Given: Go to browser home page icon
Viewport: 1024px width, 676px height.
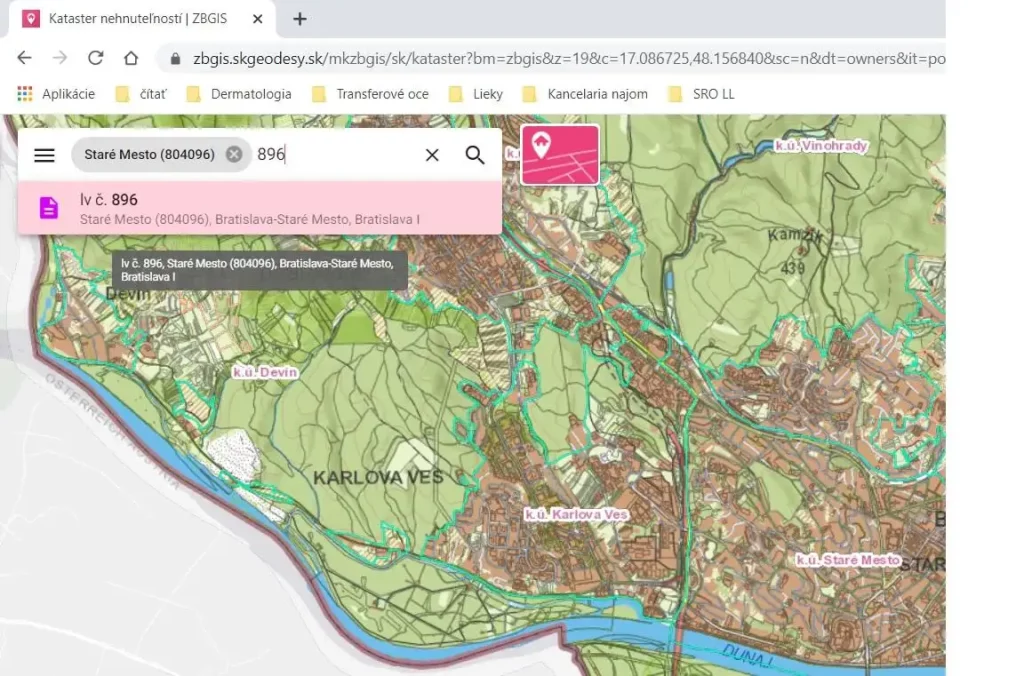Looking at the screenshot, I should (131, 58).
